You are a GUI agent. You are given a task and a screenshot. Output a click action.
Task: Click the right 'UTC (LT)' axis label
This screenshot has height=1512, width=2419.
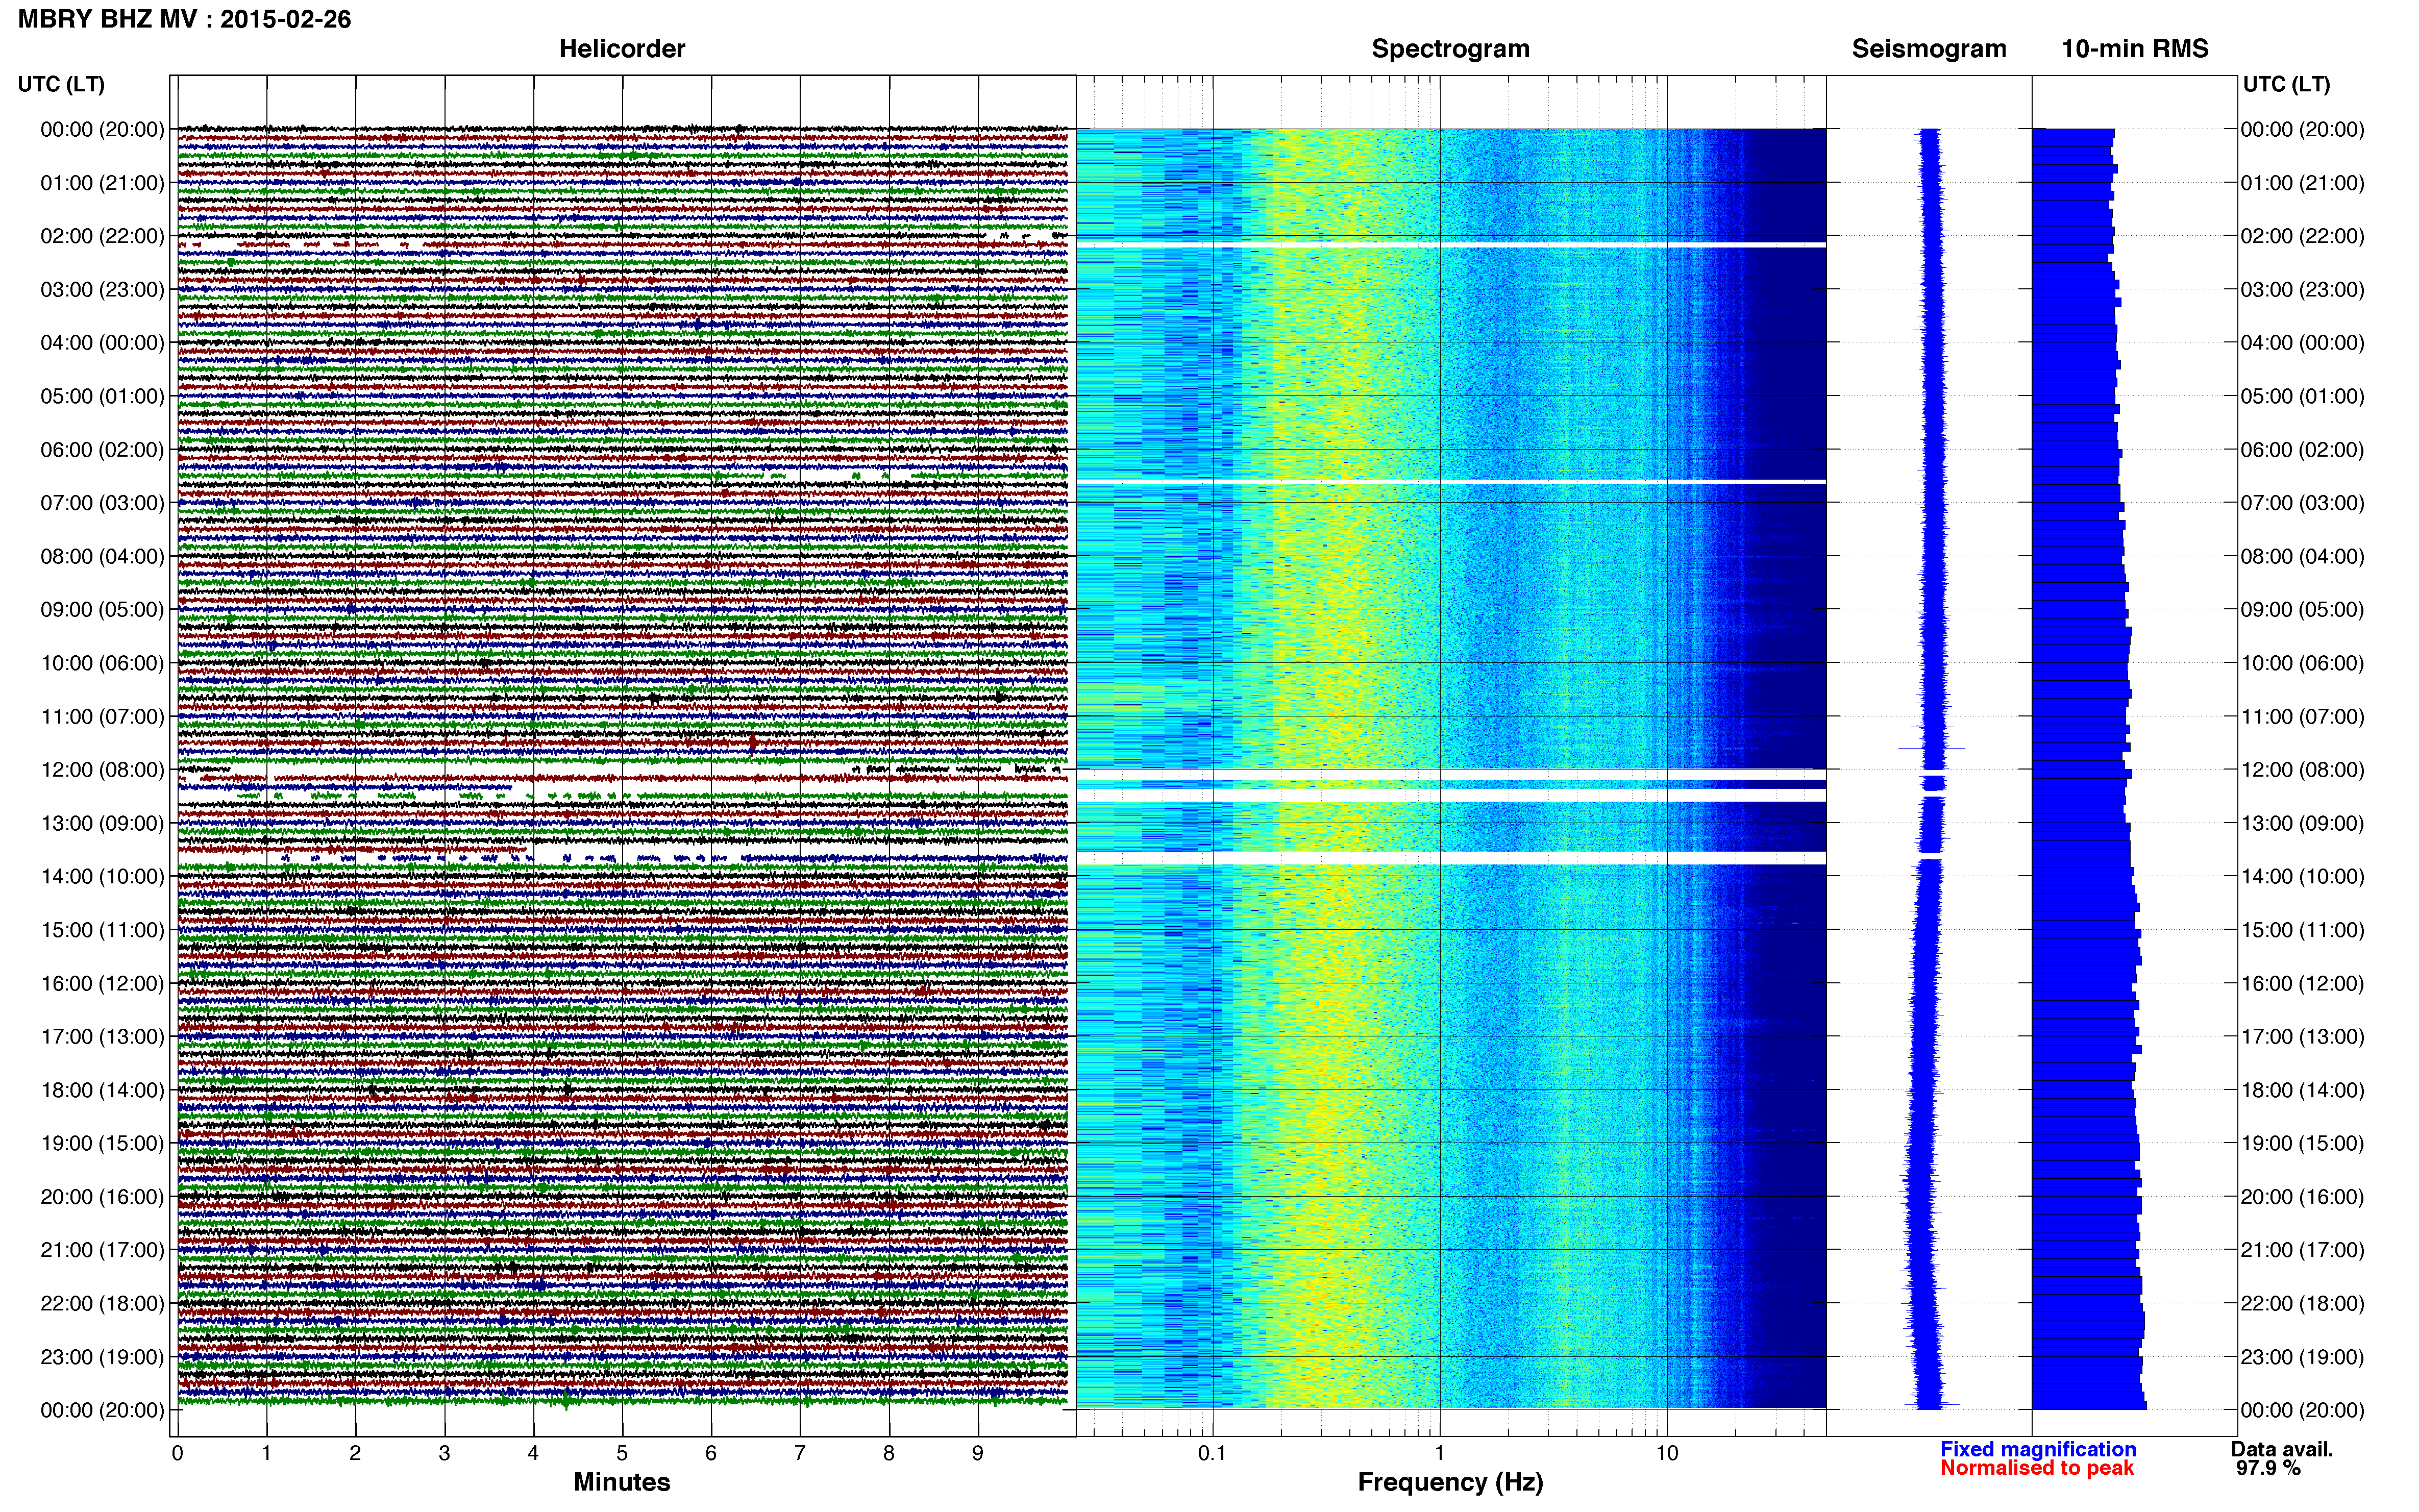coord(2286,84)
